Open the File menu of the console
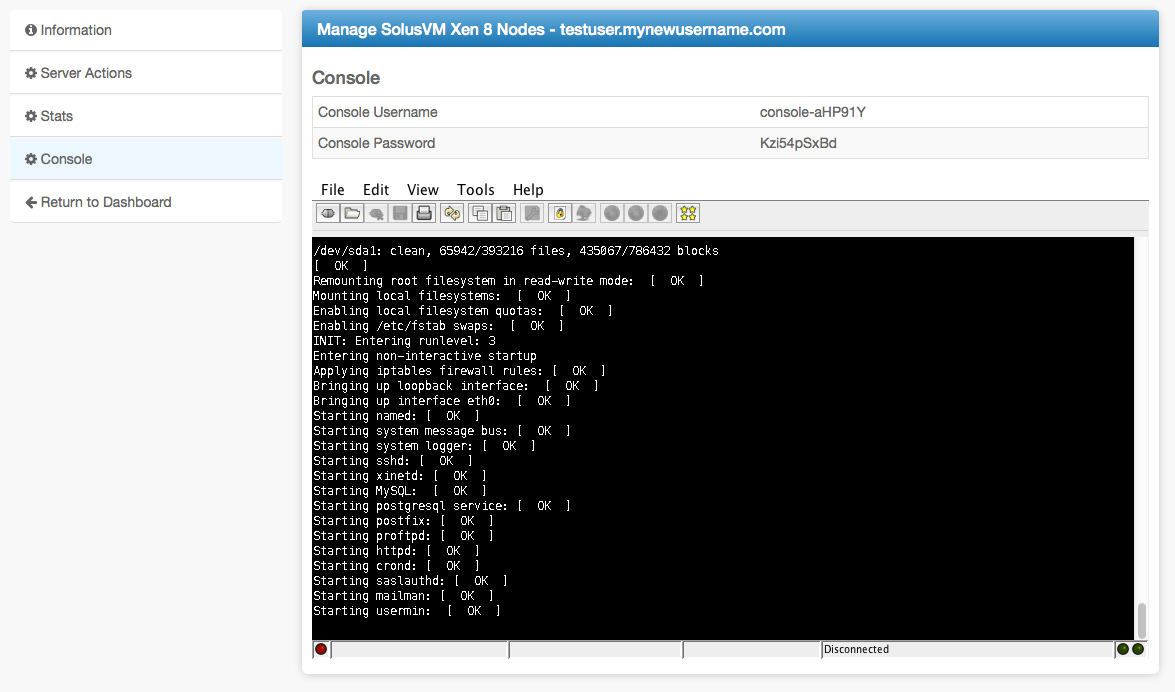Screen dimensions: 1175x692 [332, 190]
